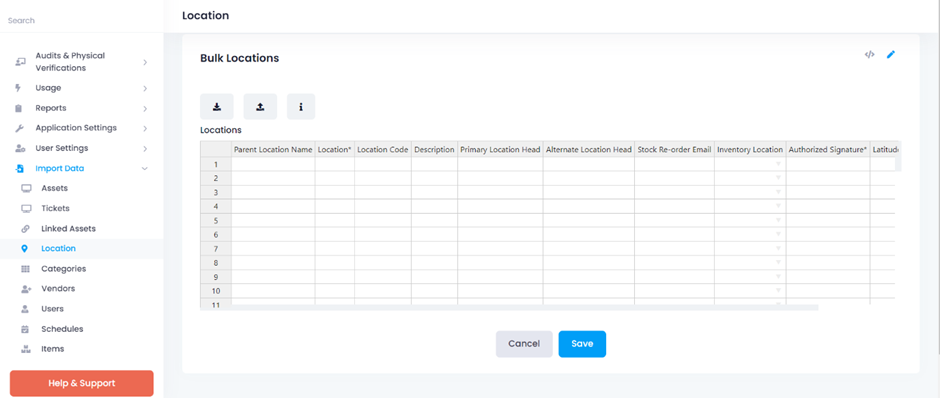
Task: Expand the User Settings chevron
Action: tap(145, 148)
